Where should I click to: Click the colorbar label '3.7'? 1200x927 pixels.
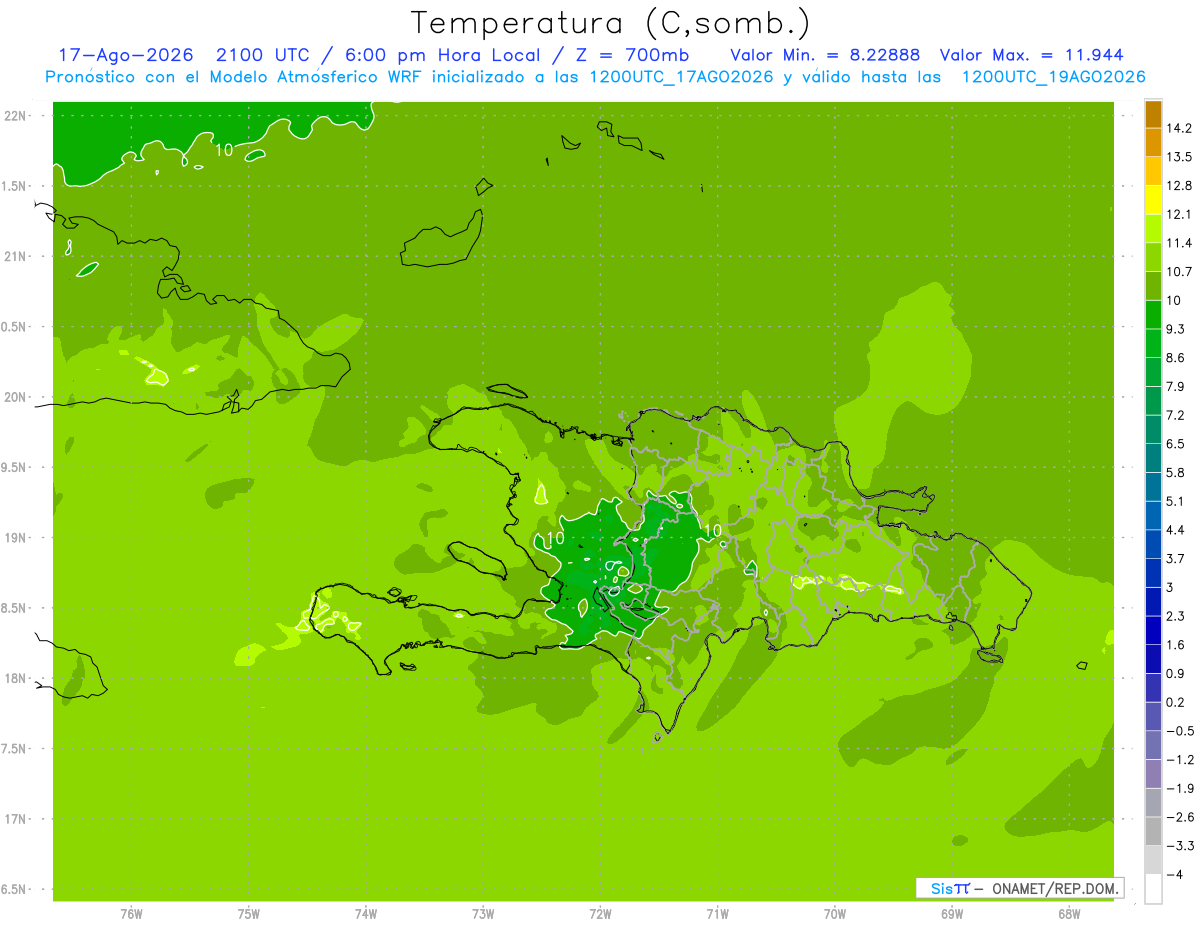point(1176,558)
